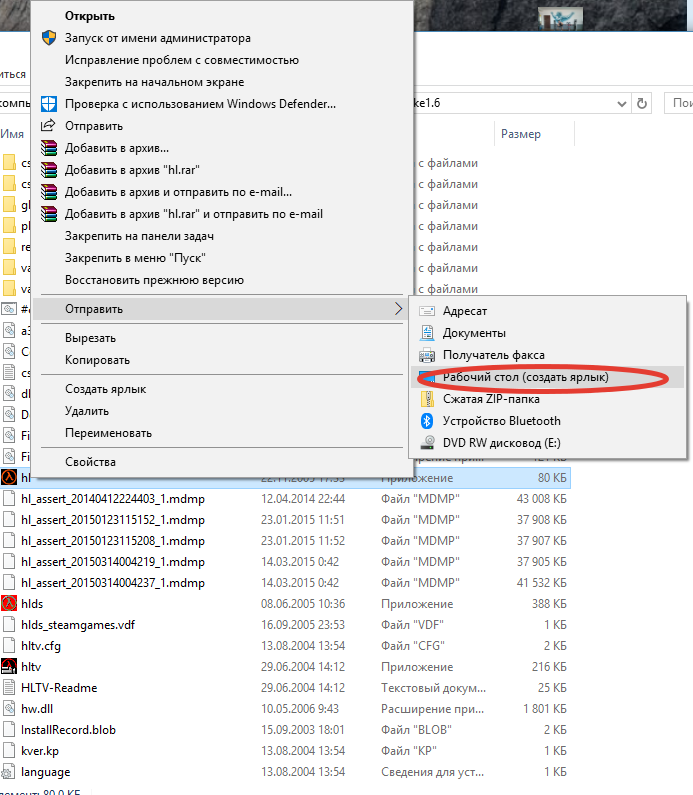Expand the "Отправить" submenu arrow
Viewport: 693px width, 795px height.
pyautogui.click(x=398, y=310)
